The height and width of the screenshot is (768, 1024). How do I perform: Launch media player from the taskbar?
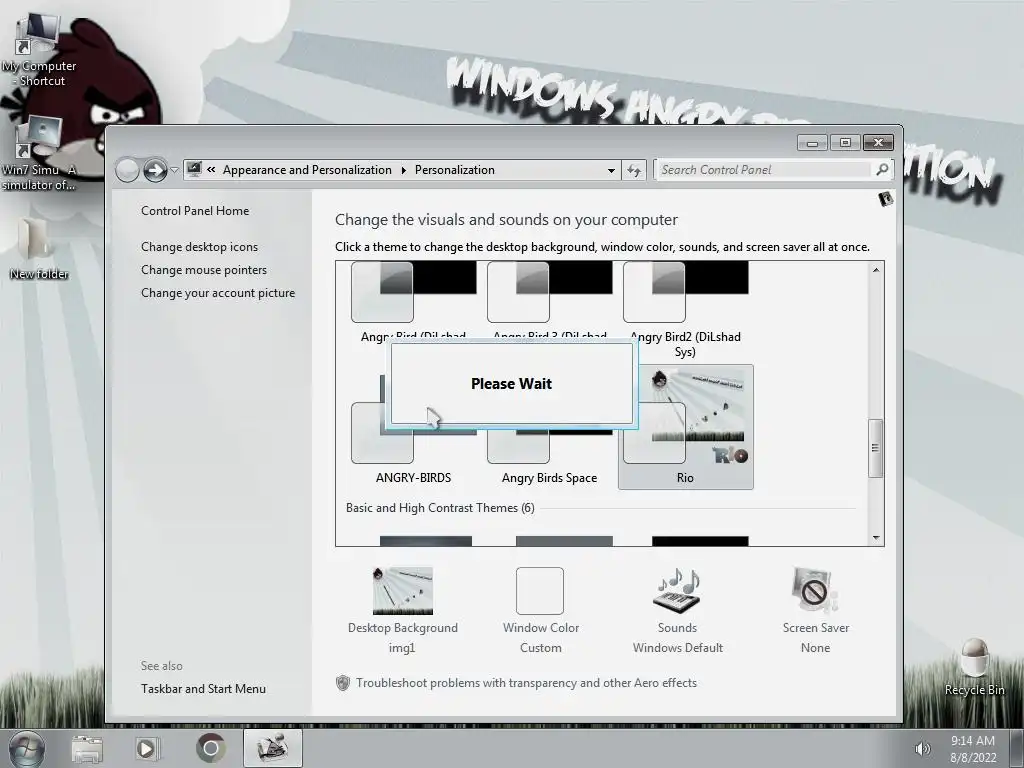point(147,748)
